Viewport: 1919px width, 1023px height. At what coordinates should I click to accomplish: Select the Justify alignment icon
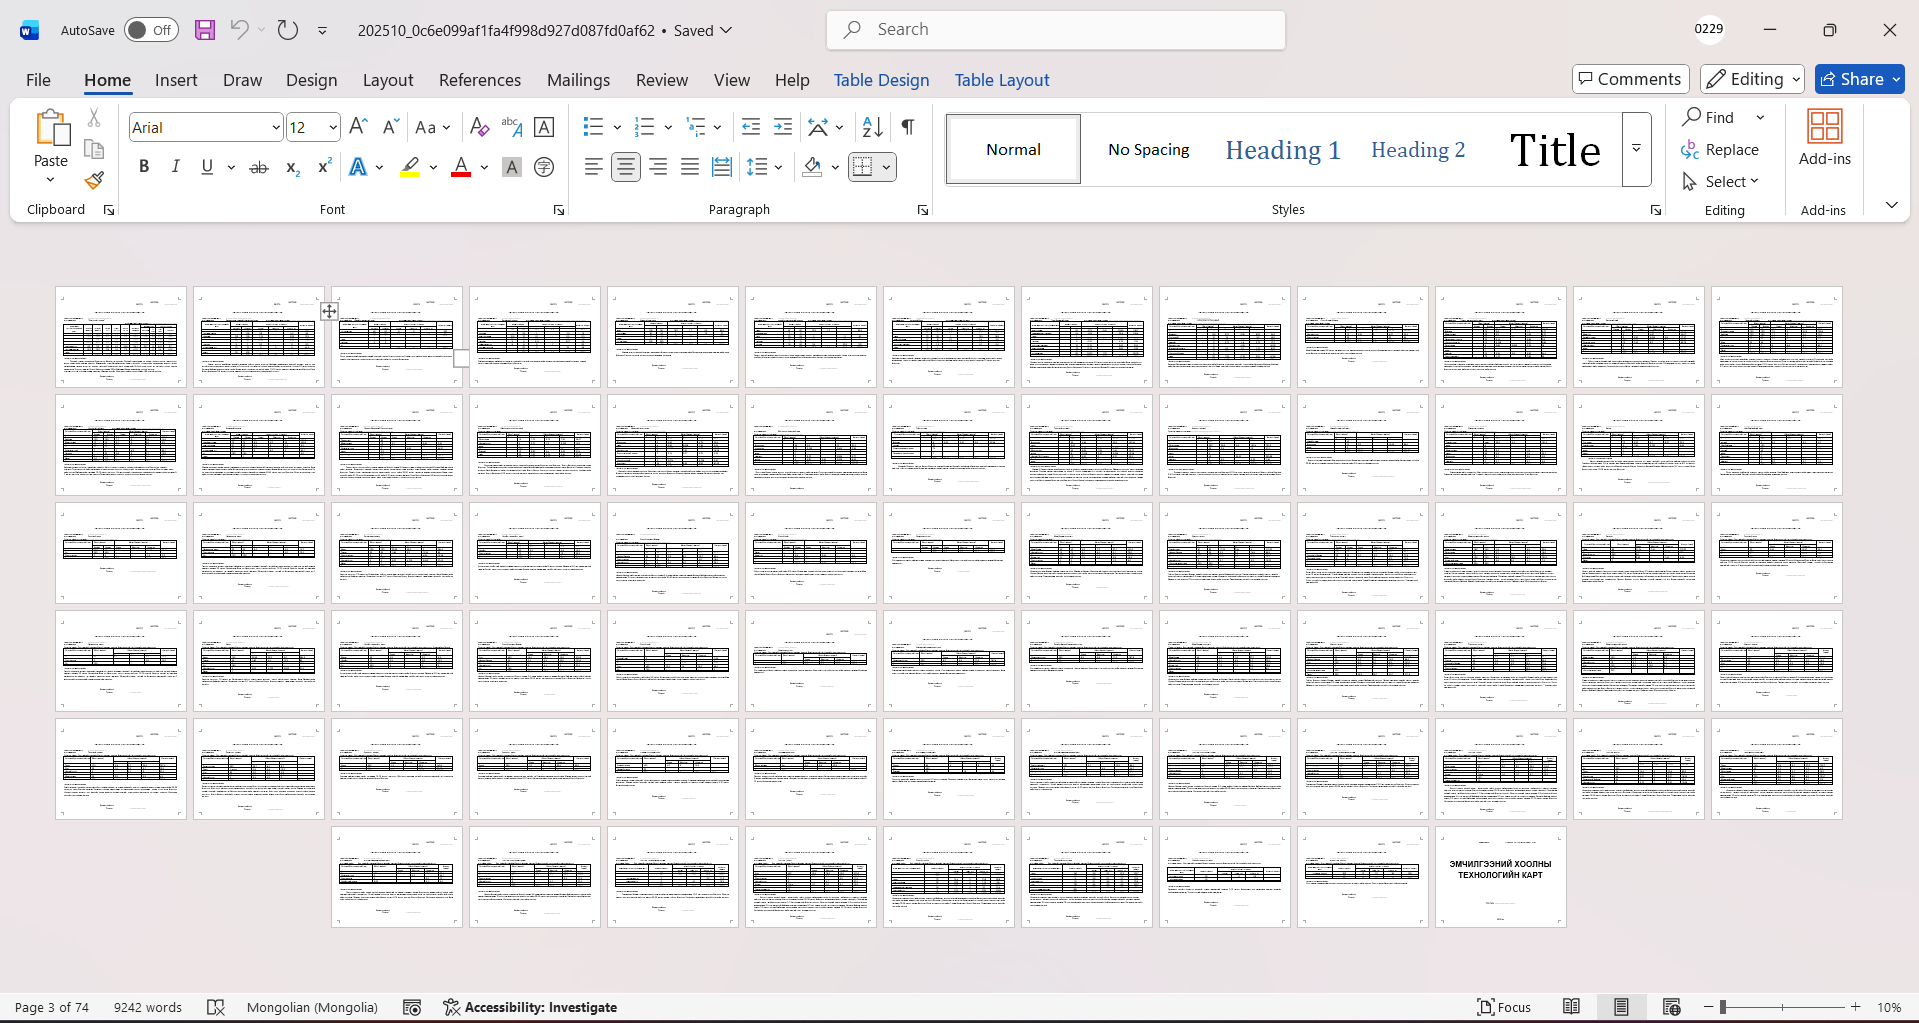click(x=690, y=167)
